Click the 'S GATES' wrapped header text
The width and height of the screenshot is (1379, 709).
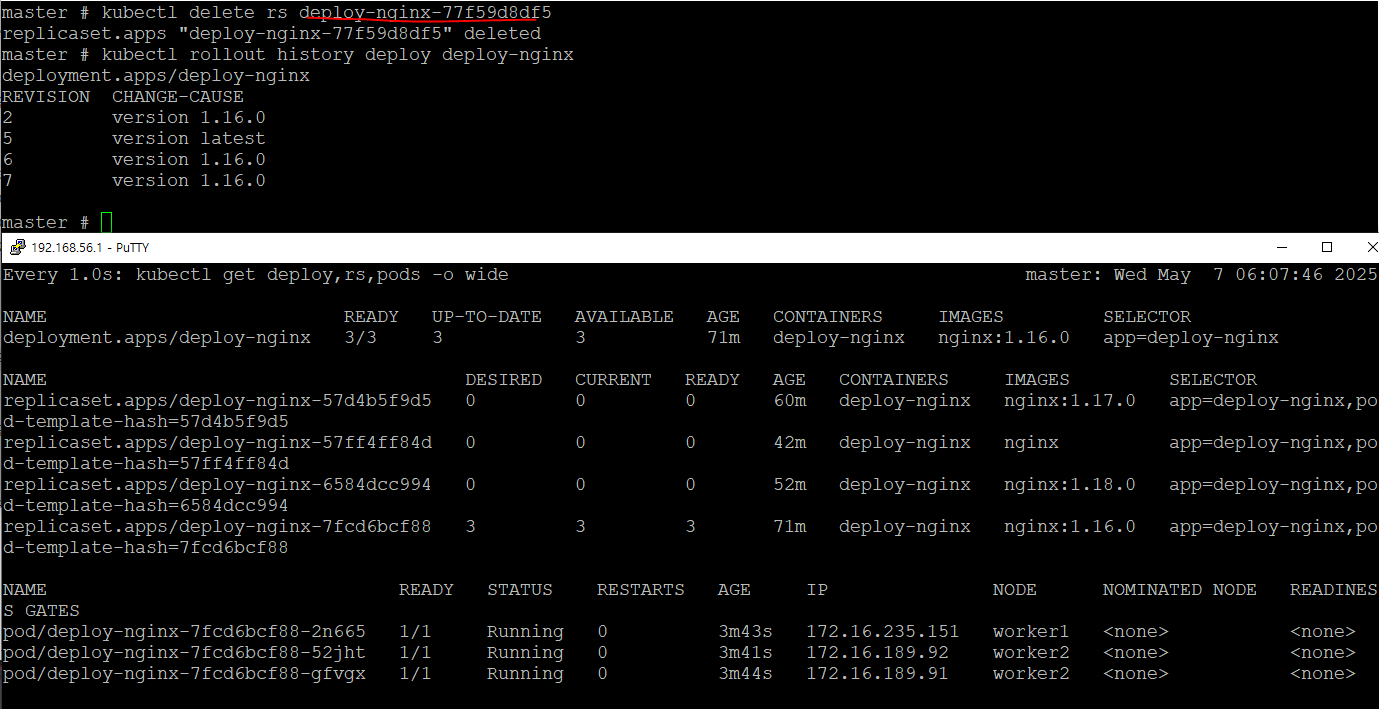(40, 610)
